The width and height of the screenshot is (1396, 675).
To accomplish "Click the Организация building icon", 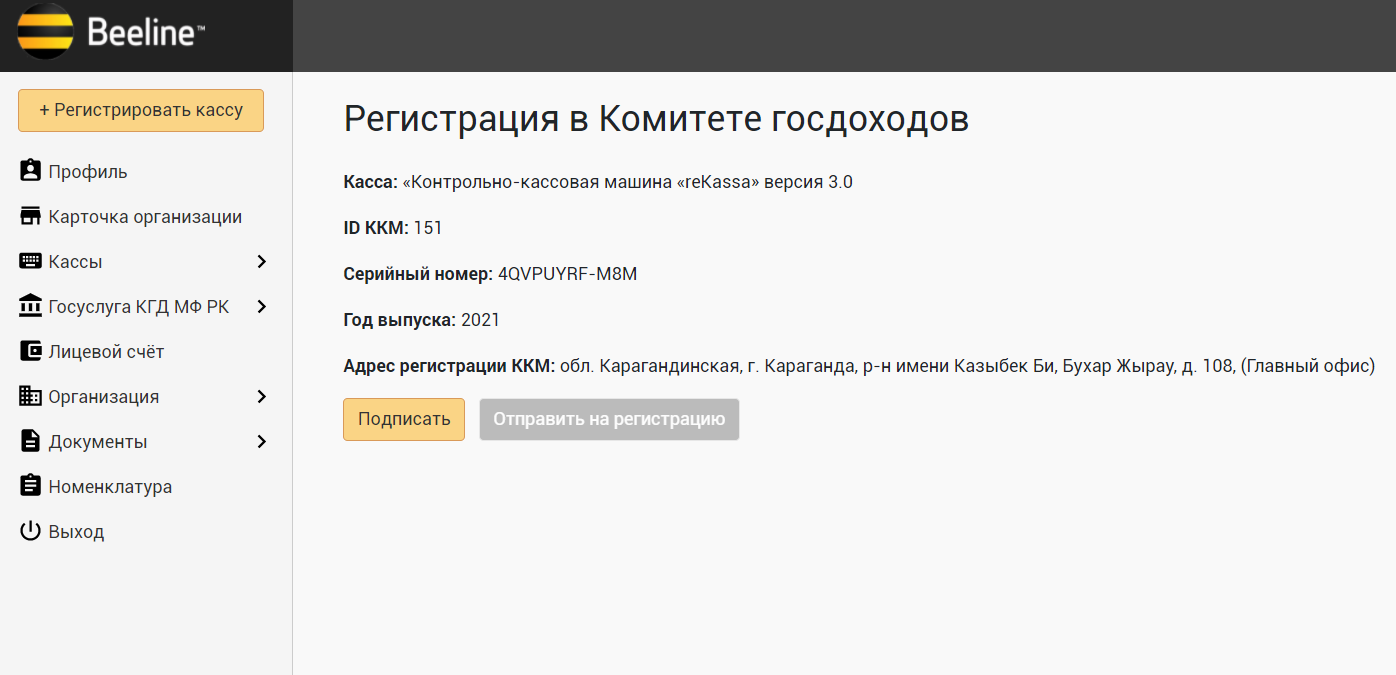I will click(30, 396).
